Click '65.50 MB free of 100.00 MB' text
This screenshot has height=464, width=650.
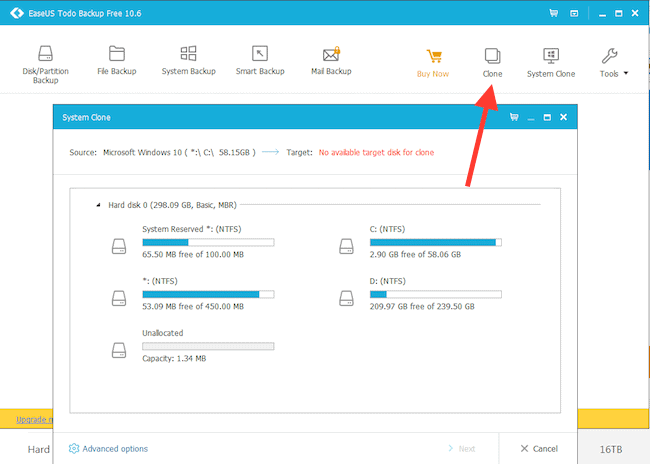pyautogui.click(x=193, y=255)
